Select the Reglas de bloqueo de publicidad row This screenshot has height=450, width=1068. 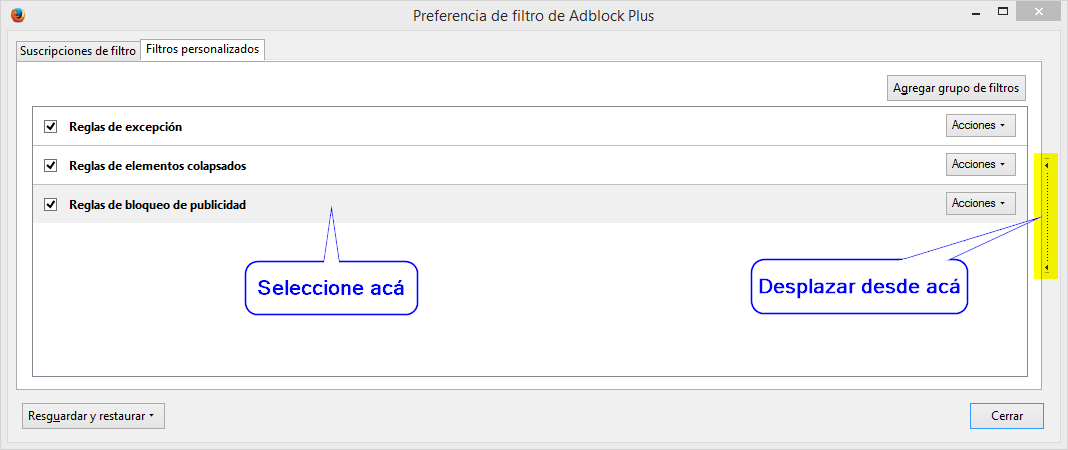coord(530,204)
